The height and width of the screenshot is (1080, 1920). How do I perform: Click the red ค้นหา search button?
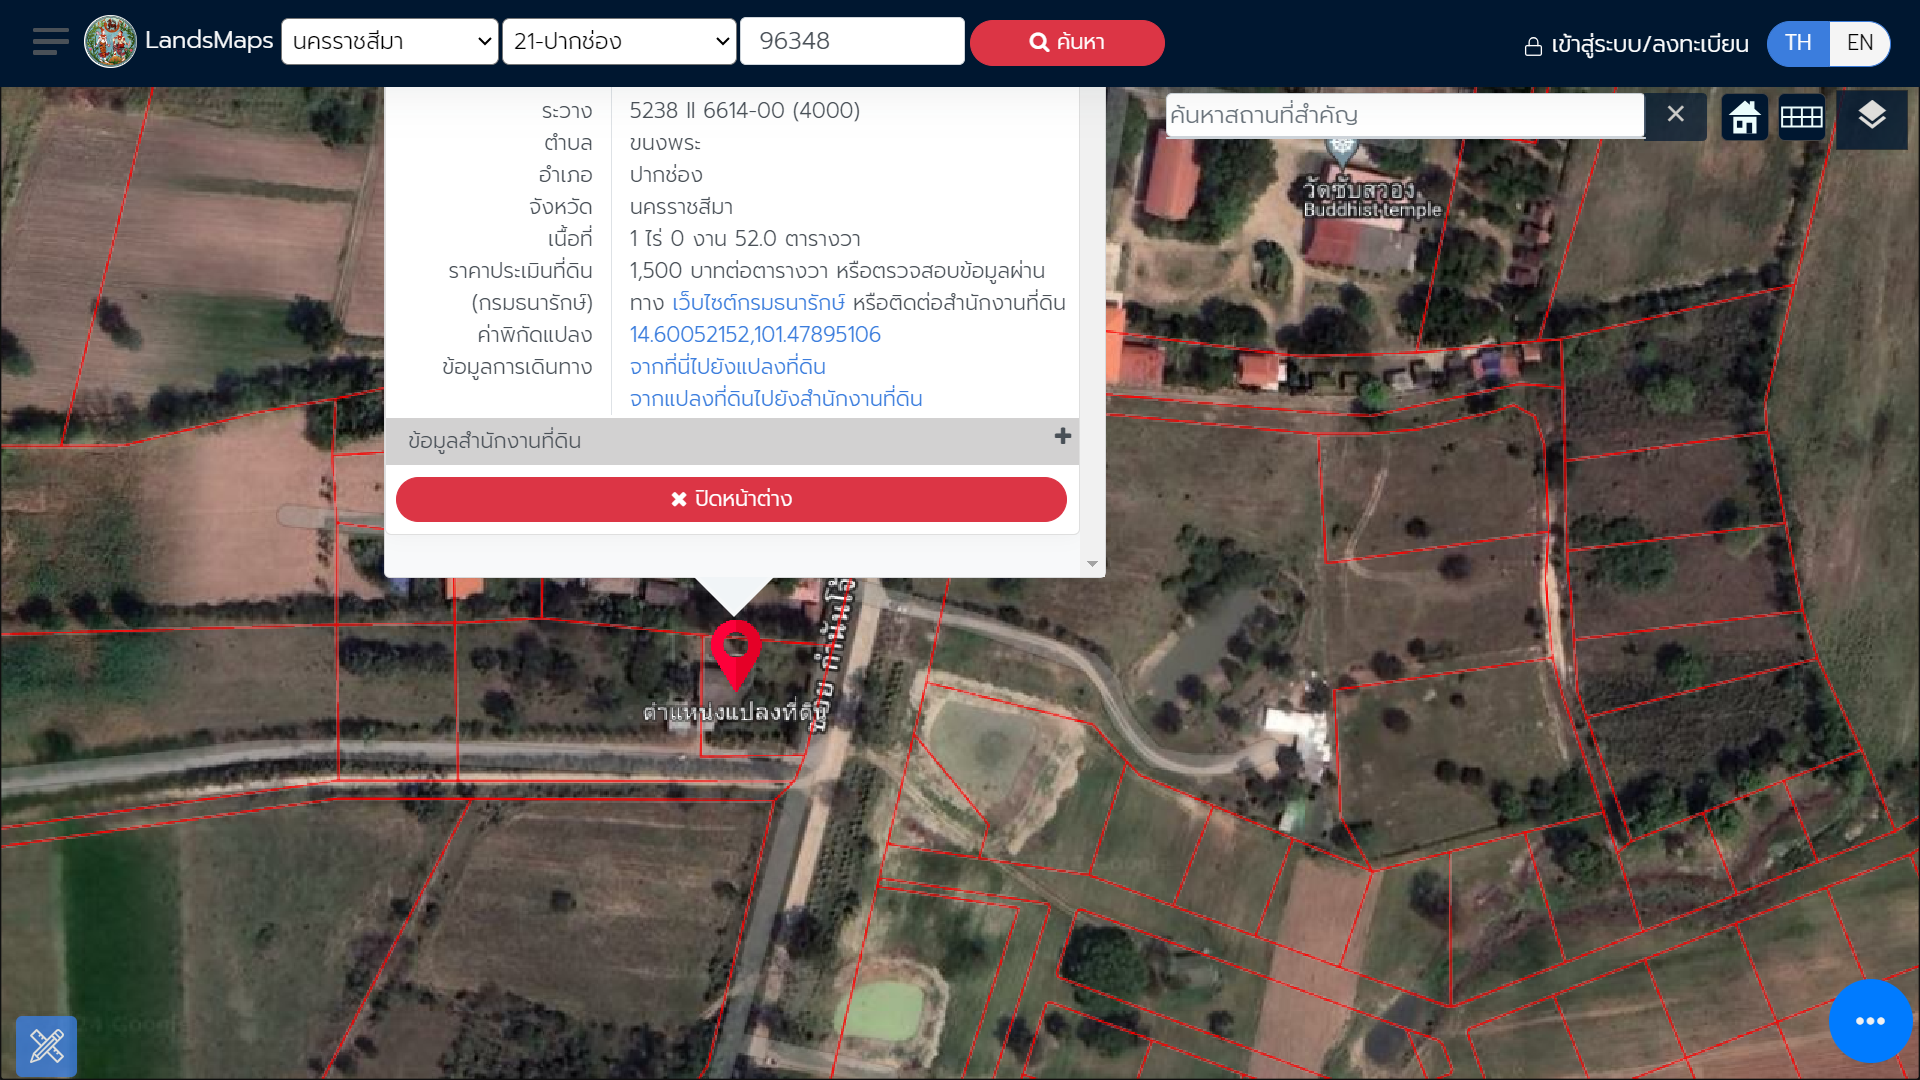point(1066,43)
